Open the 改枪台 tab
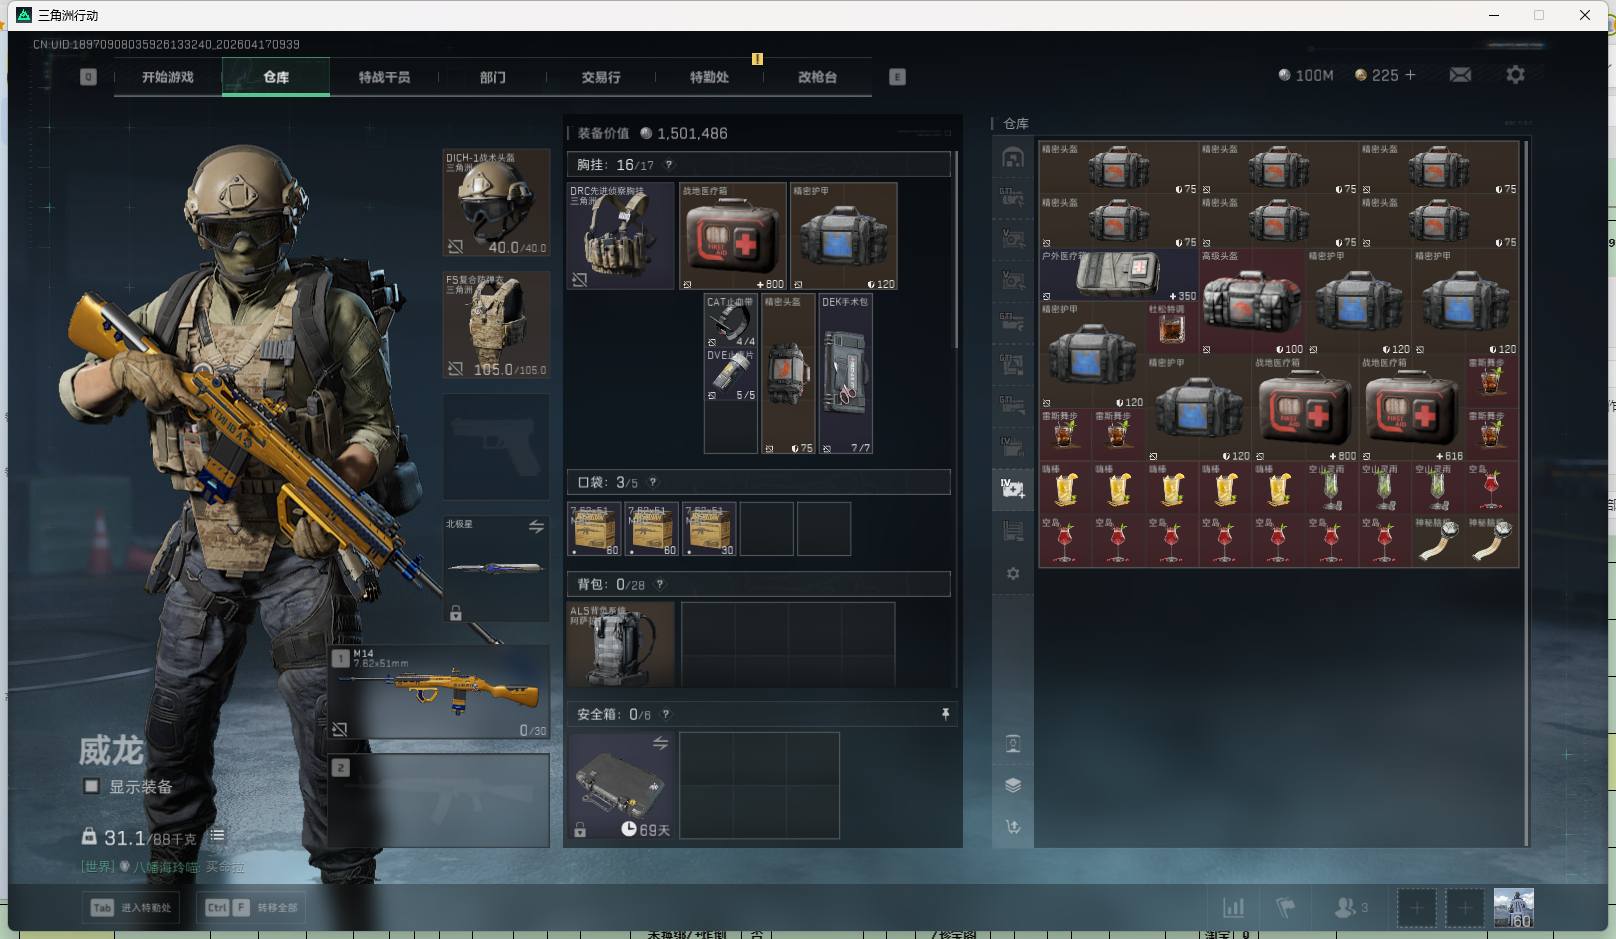Viewport: 1616px width, 939px height. [817, 77]
